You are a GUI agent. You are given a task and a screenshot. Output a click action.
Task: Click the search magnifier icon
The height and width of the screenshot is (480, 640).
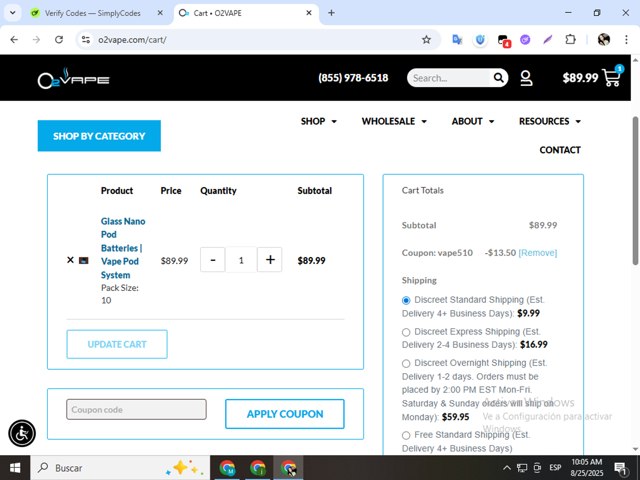coord(498,78)
